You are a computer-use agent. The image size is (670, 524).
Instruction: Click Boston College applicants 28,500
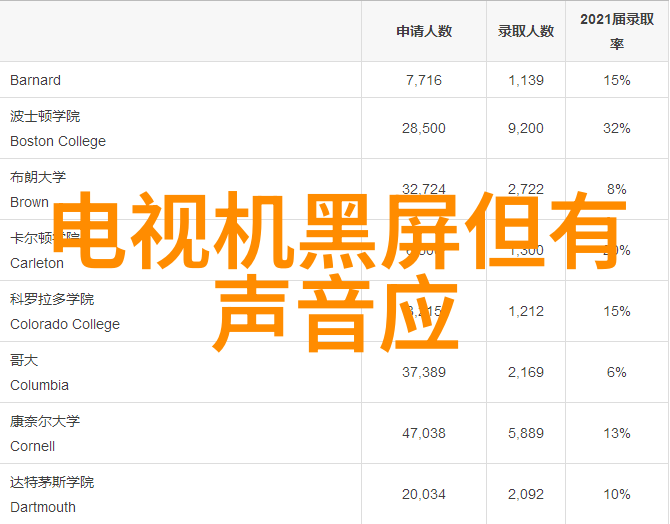pos(424,128)
